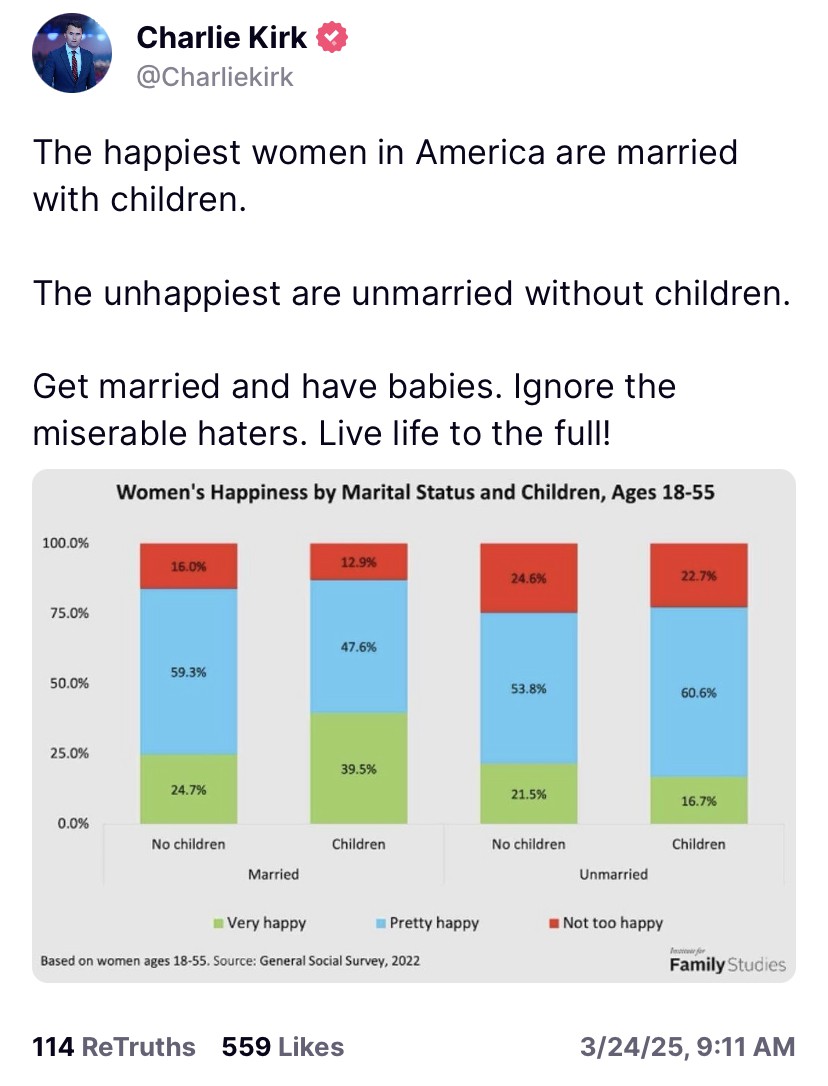Open the Charlie Kirk display name
Image resolution: width=828 pixels, height=1086 pixels.
[x=223, y=38]
